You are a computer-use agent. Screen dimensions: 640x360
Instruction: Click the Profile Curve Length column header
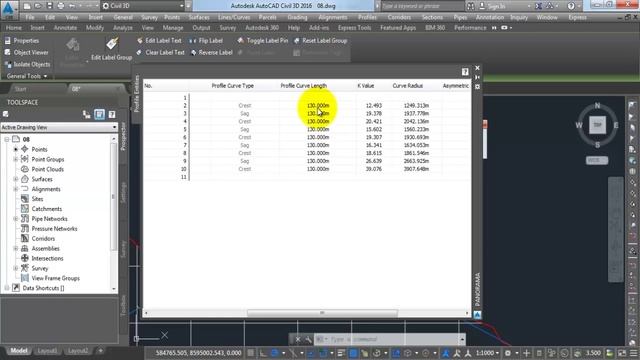(303, 86)
